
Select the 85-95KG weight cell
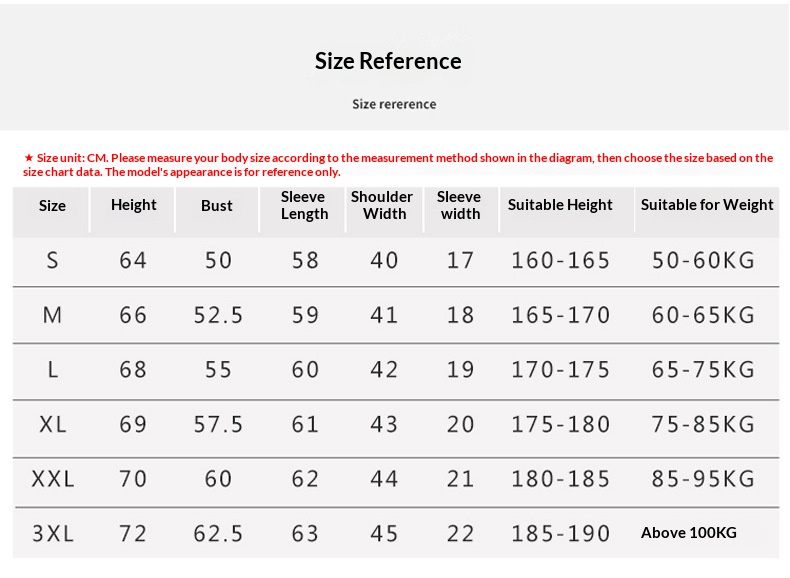(x=703, y=479)
